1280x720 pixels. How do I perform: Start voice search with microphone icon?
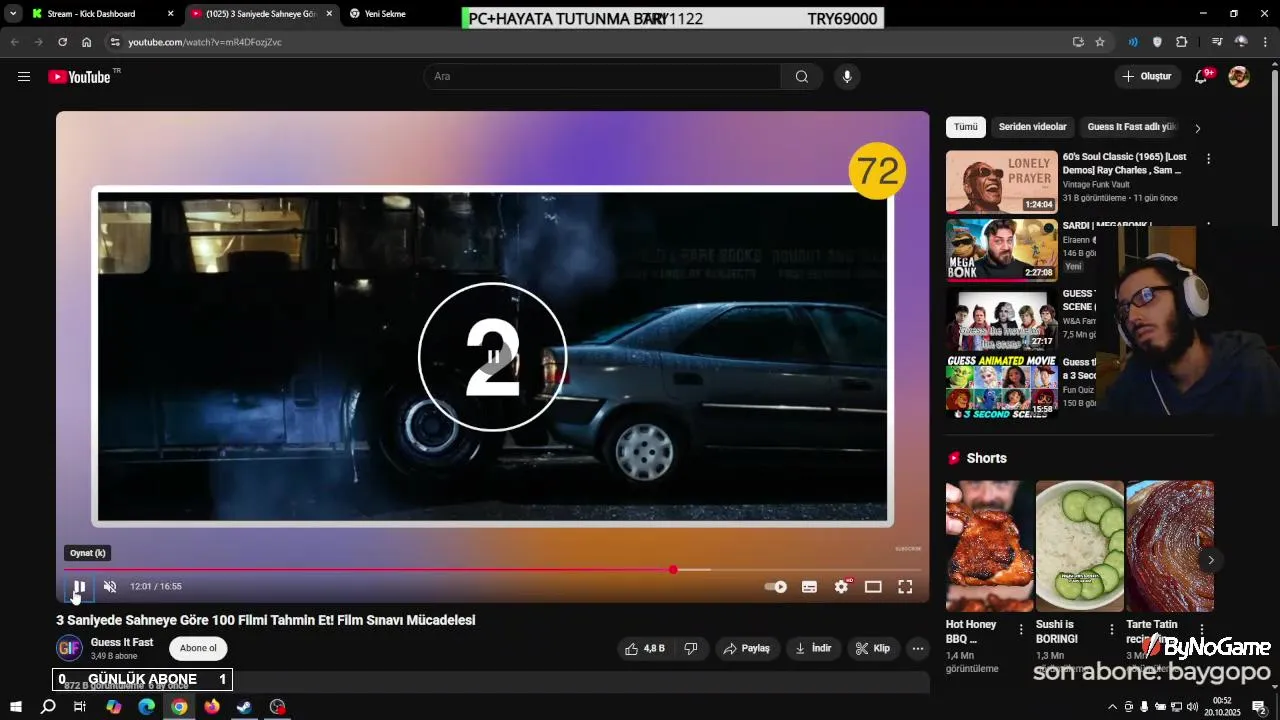pos(847,77)
